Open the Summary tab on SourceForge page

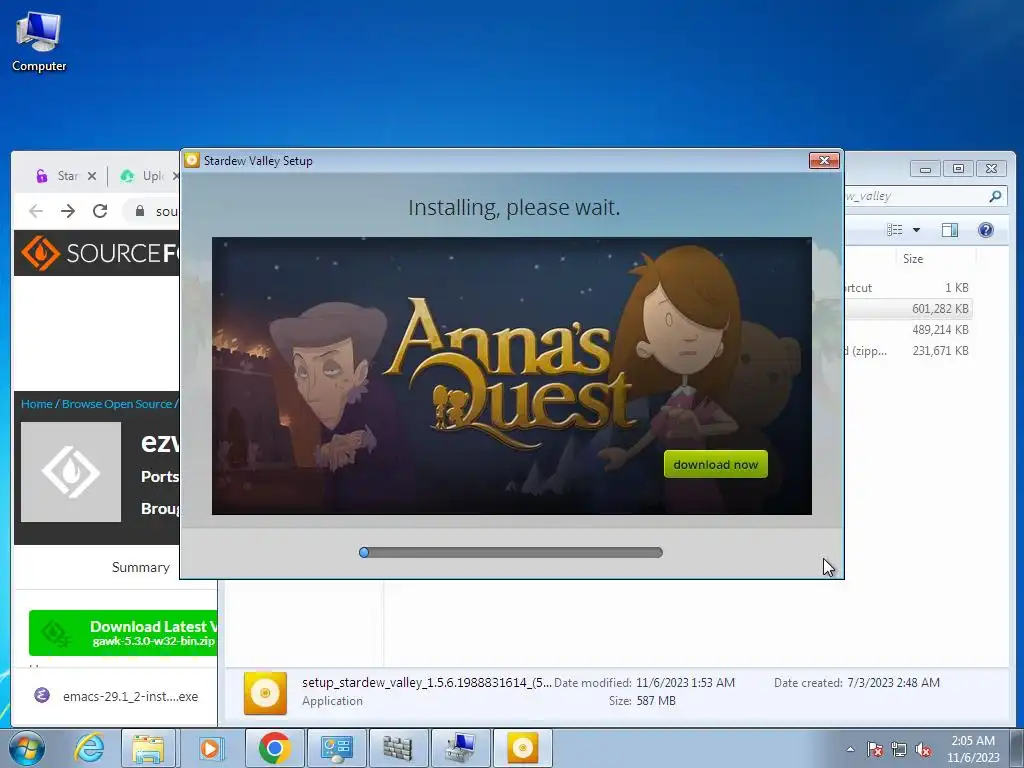pyautogui.click(x=140, y=567)
